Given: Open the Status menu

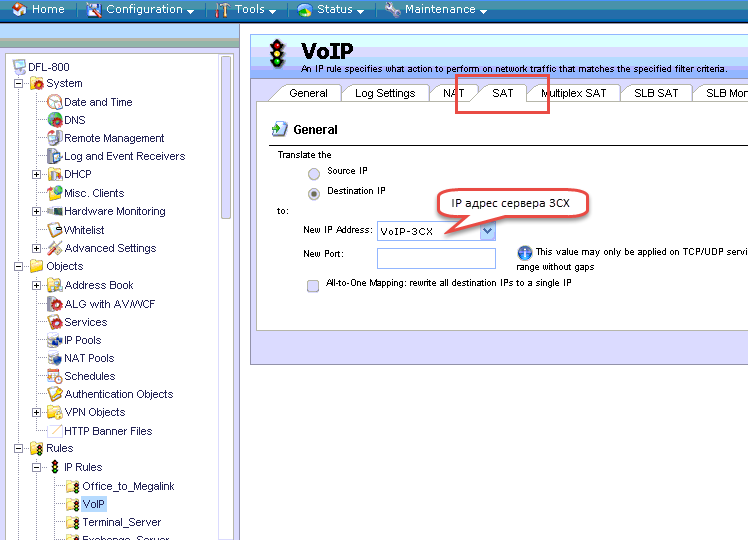Looking at the screenshot, I should (x=331, y=9).
